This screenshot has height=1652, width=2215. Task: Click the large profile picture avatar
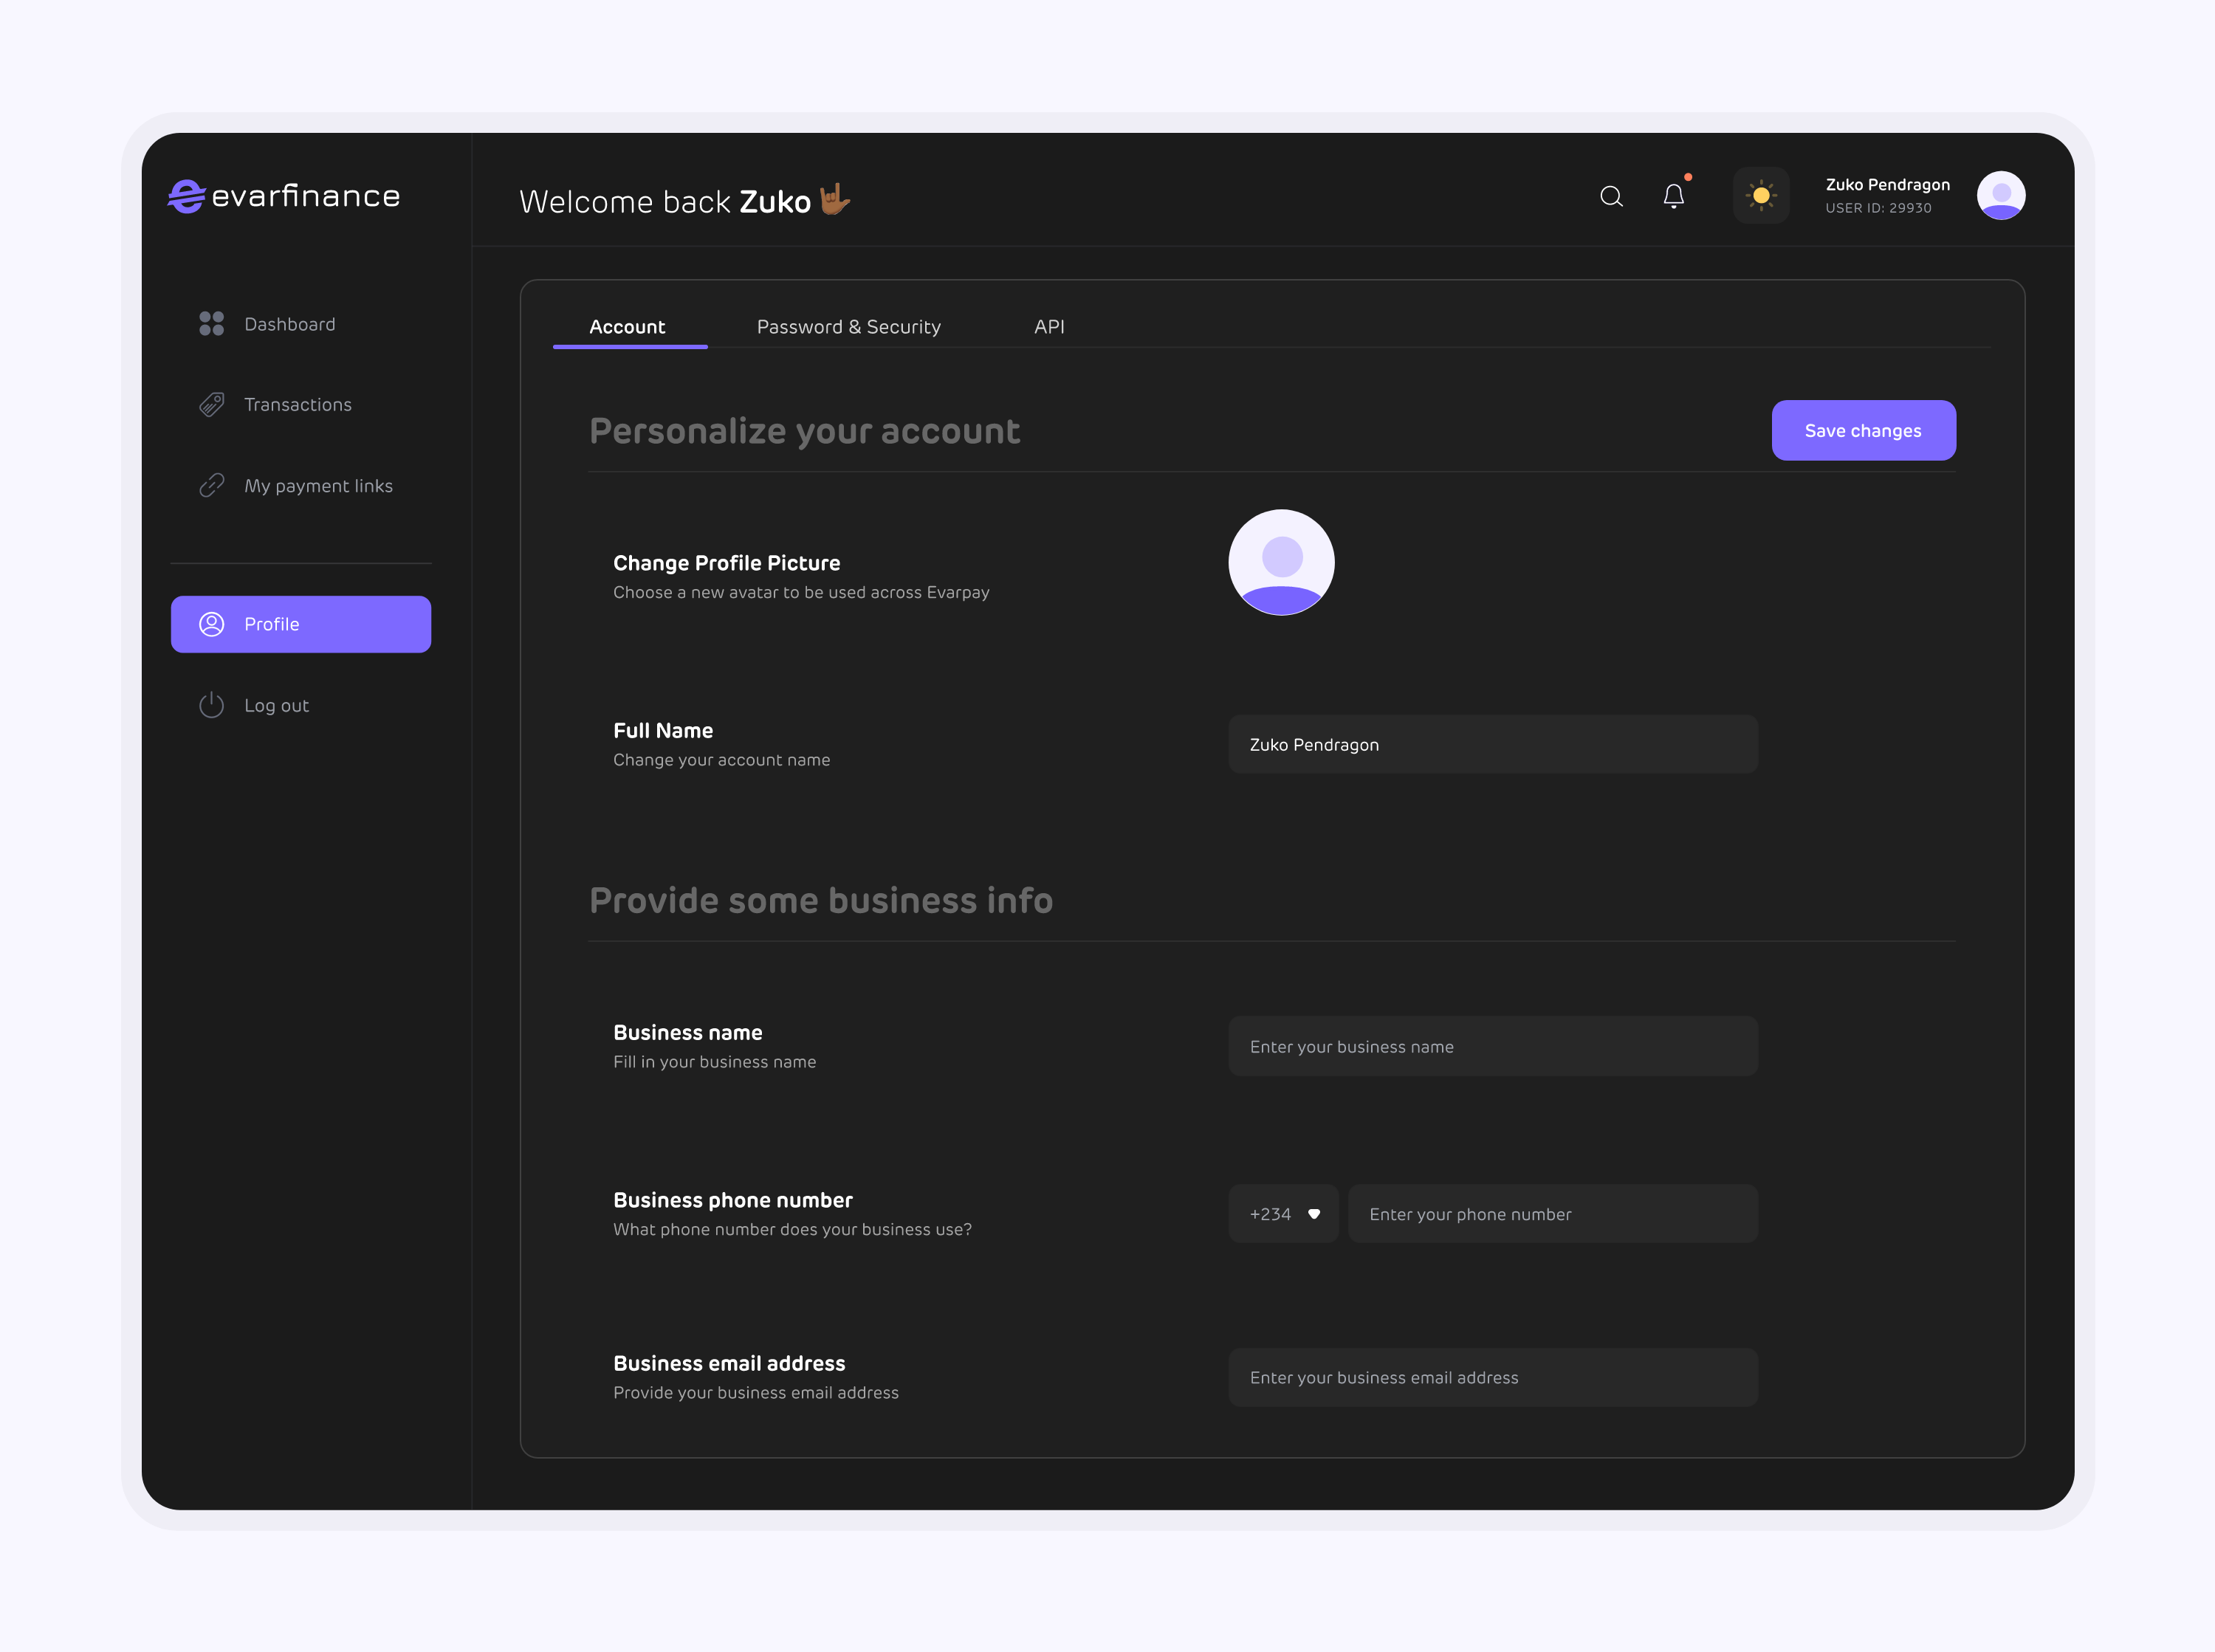pyautogui.click(x=1281, y=562)
